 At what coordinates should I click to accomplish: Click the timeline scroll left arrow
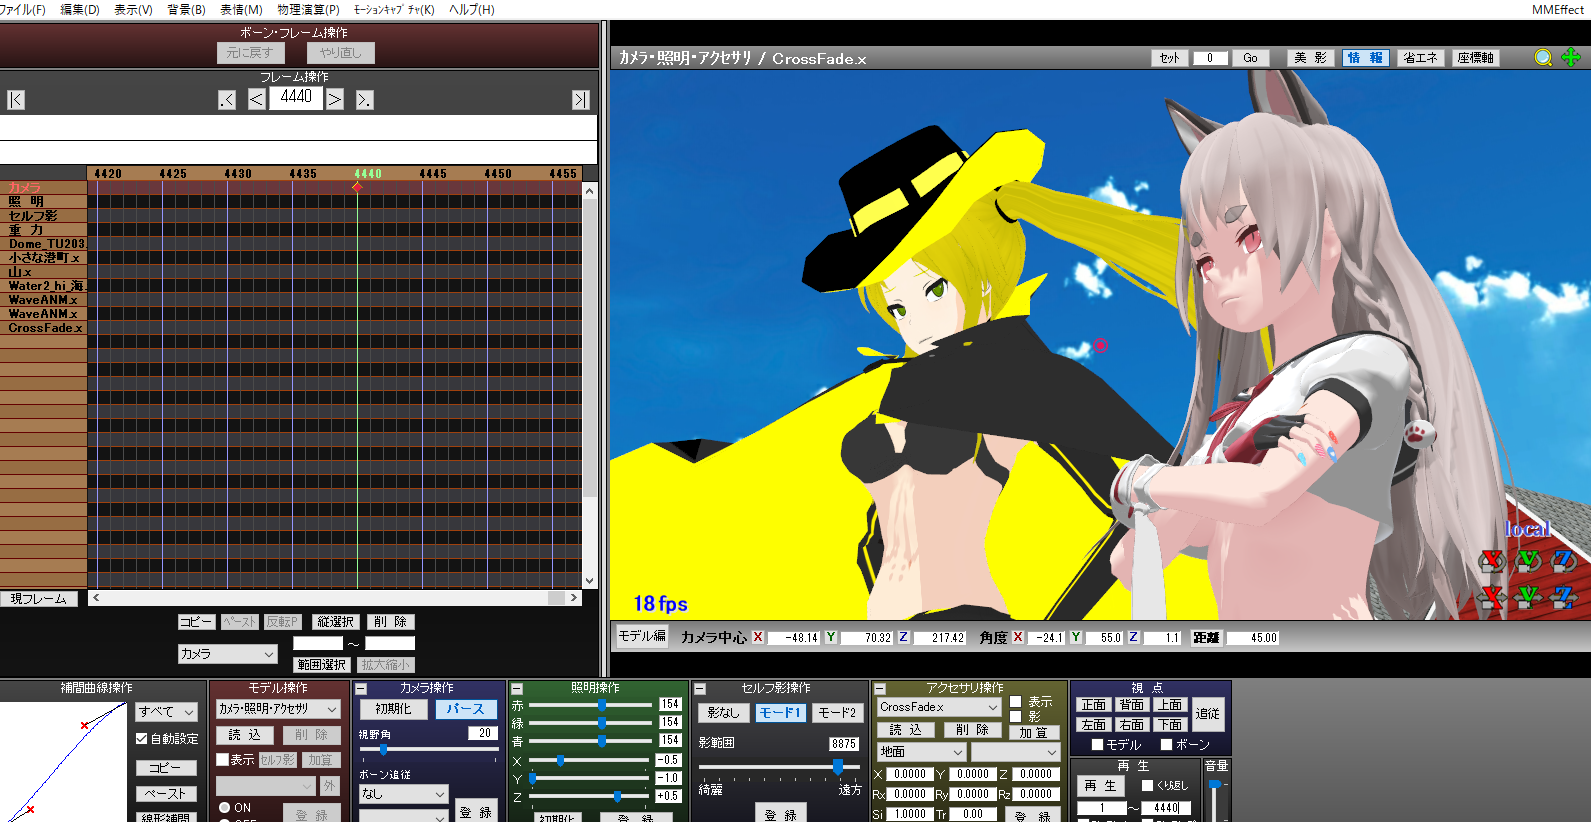click(95, 598)
